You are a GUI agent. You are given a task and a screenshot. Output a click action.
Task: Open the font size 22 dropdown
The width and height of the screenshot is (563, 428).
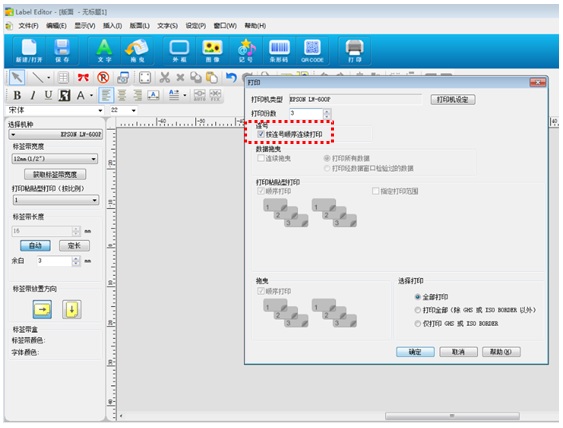pos(134,111)
